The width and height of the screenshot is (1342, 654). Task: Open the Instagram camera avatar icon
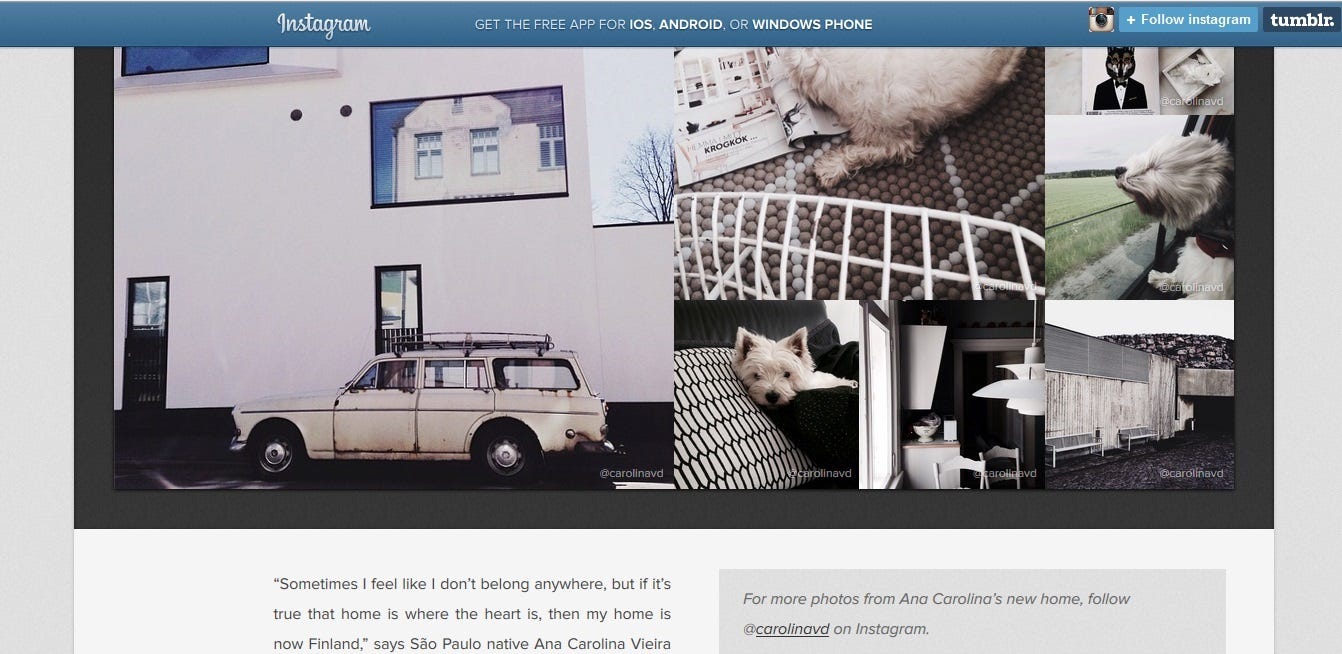(x=1101, y=20)
